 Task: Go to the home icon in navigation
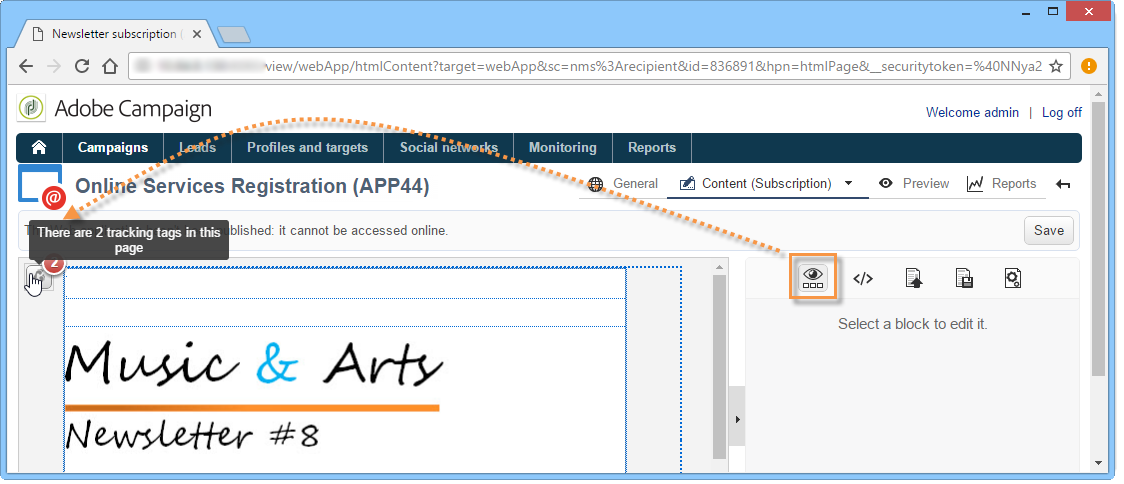pos(39,148)
